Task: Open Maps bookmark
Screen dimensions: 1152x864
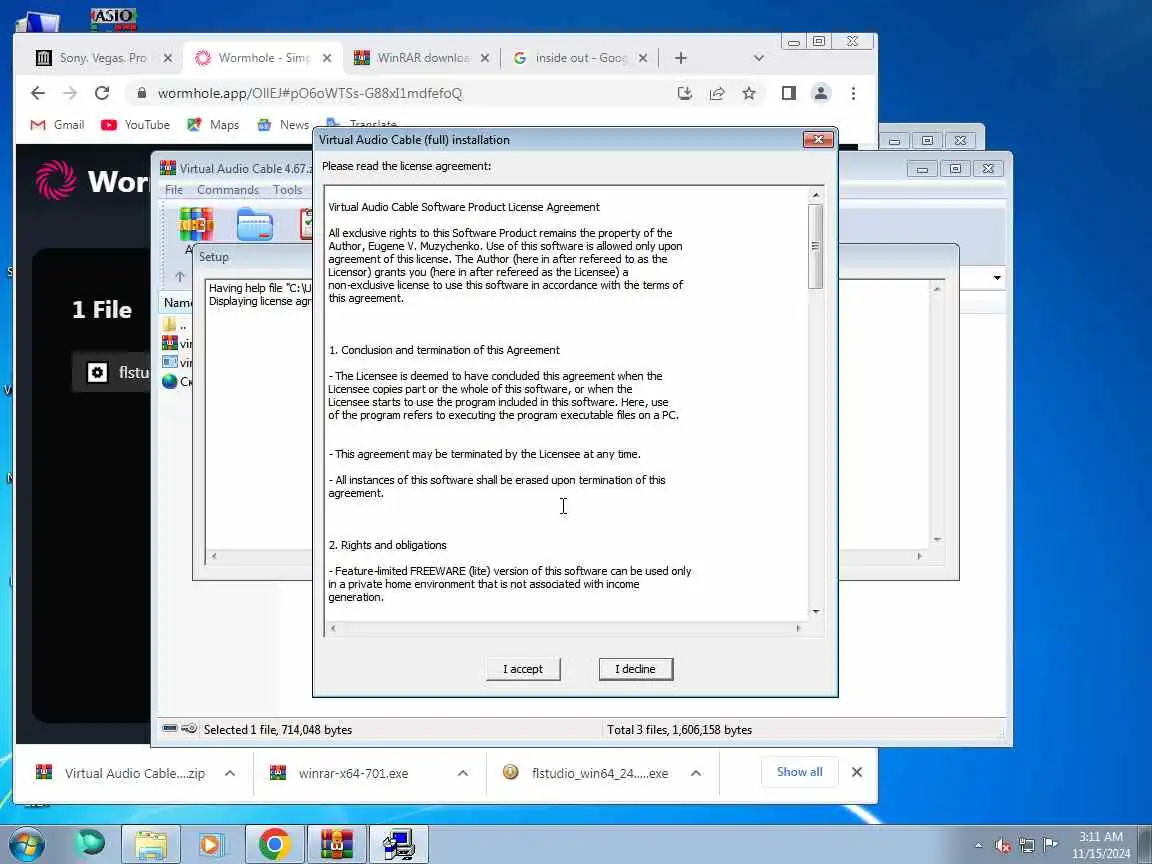Action: coord(213,125)
